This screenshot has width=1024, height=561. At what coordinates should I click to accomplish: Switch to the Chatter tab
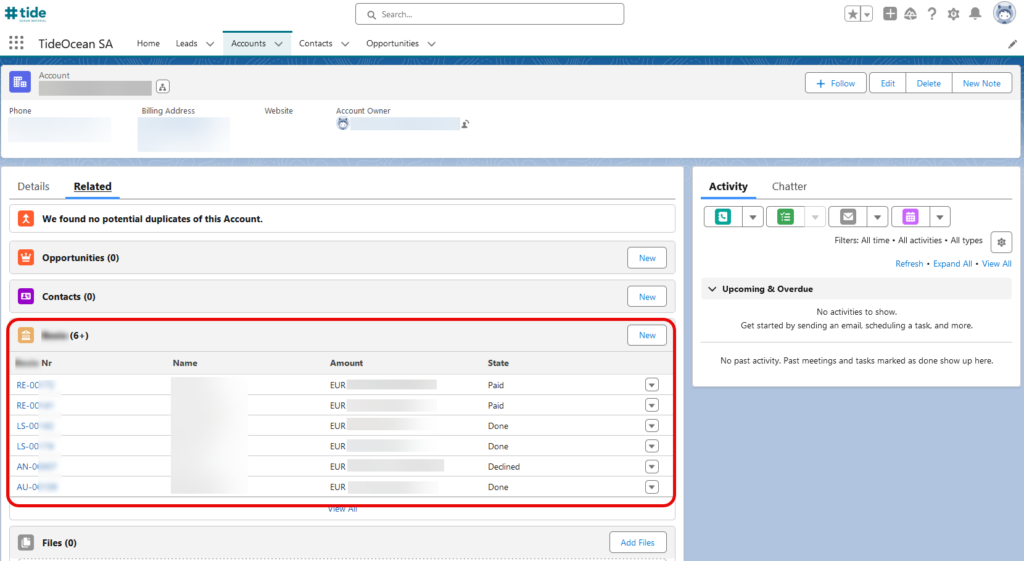[789, 187]
